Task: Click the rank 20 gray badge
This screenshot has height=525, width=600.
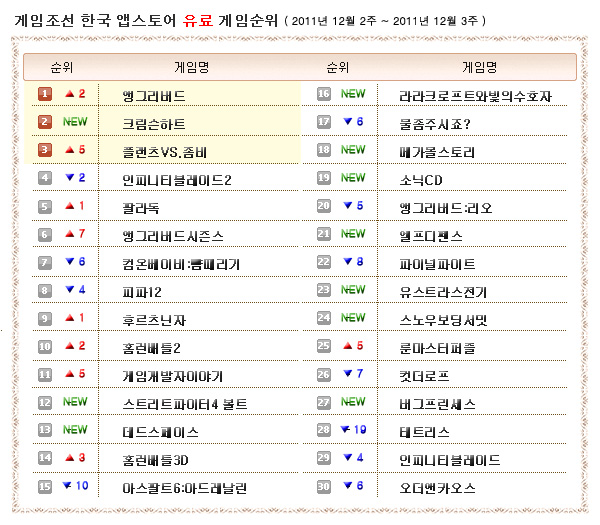Action: tap(324, 206)
